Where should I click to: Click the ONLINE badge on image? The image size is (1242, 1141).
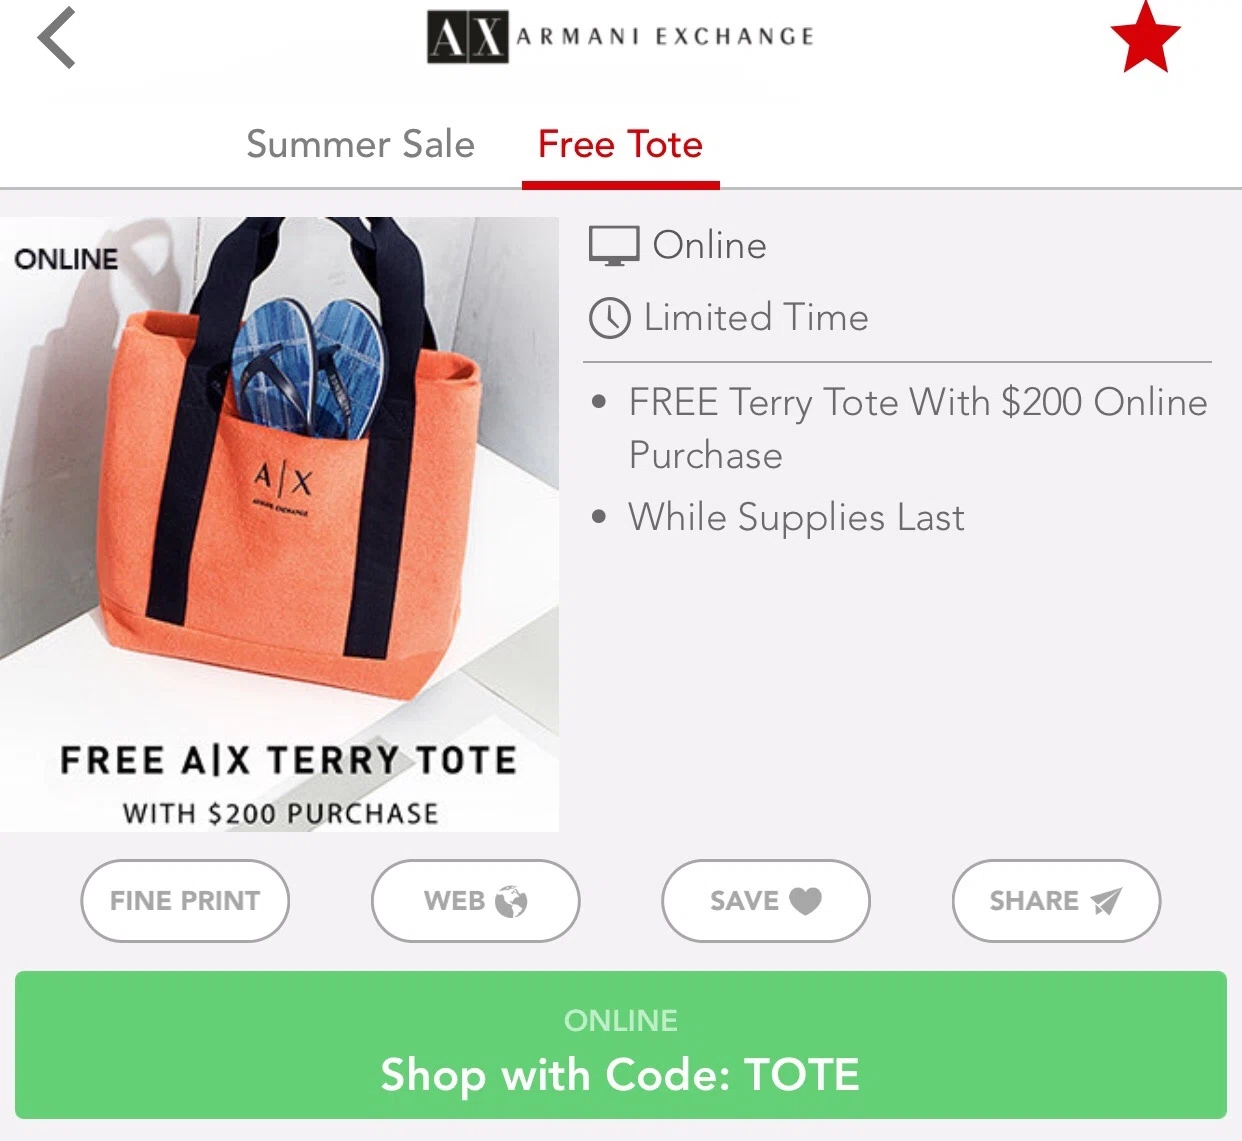[x=66, y=259]
